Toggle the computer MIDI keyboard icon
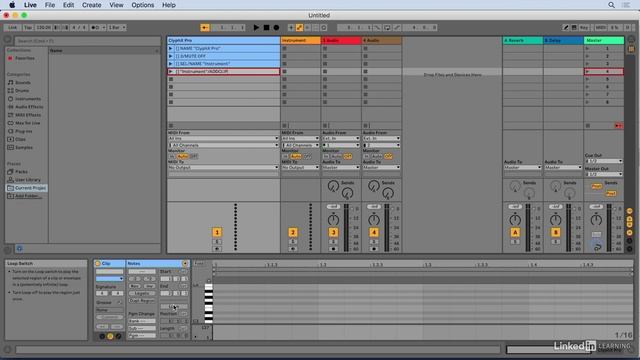Viewport: 640px width, 360px height. 574,27
